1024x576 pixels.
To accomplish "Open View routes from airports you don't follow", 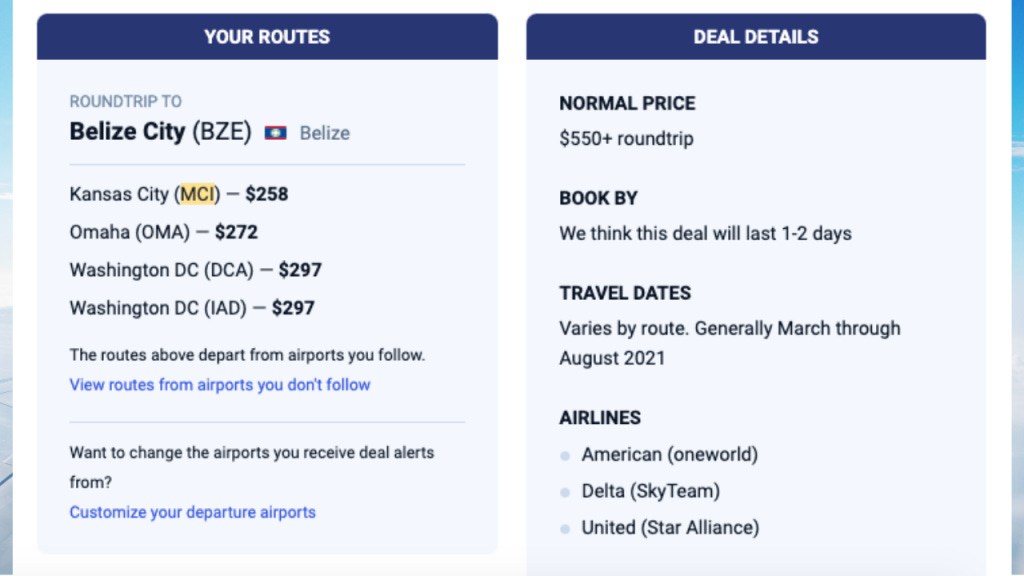I will [x=220, y=385].
